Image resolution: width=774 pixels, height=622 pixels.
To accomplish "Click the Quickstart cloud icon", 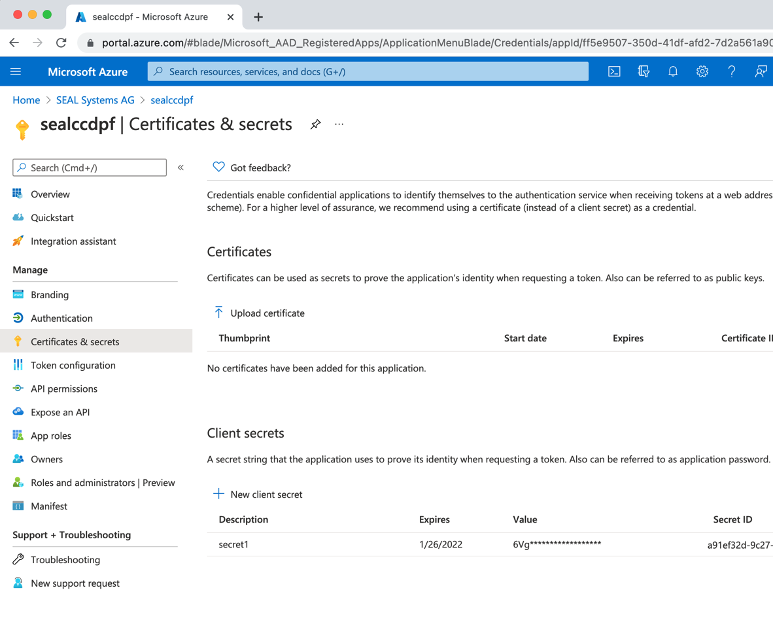I will pyautogui.click(x=18, y=217).
